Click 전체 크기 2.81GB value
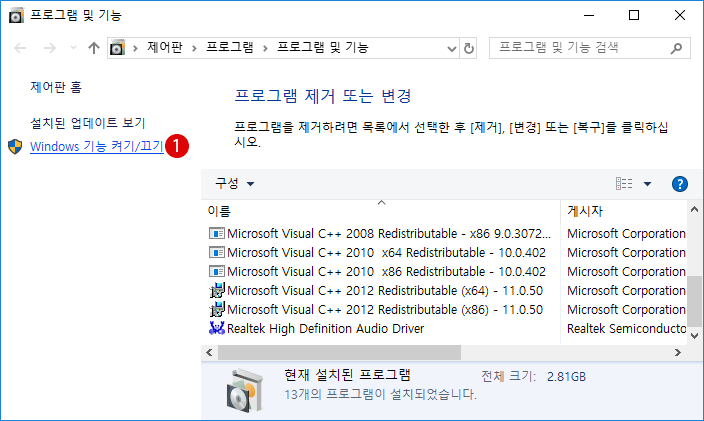The height and width of the screenshot is (421, 704). 566,377
